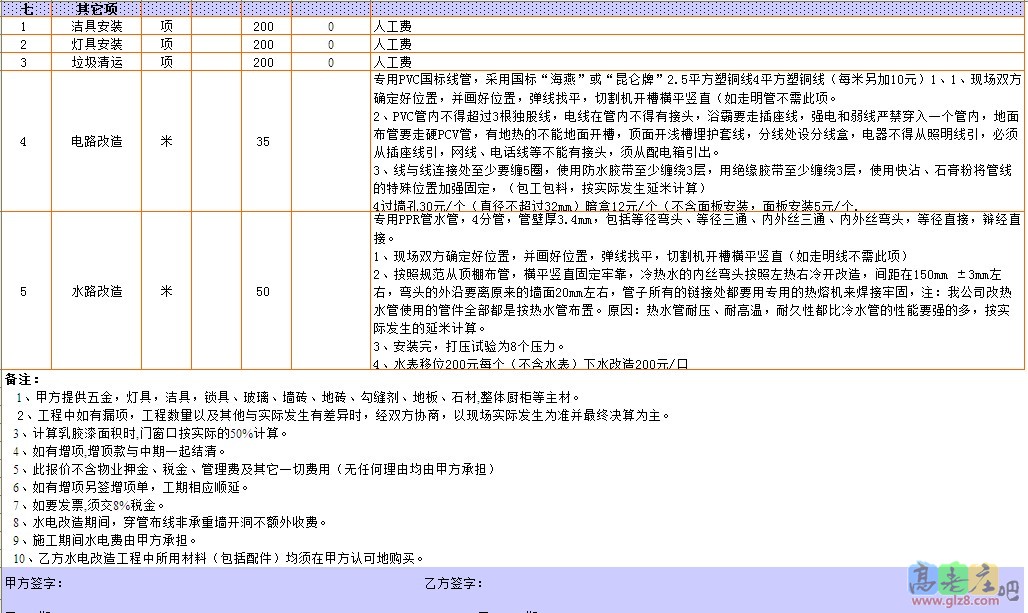This screenshot has height=613, width=1028.
Task: Select the price 50 cell for 水路改造
Action: tap(263, 291)
